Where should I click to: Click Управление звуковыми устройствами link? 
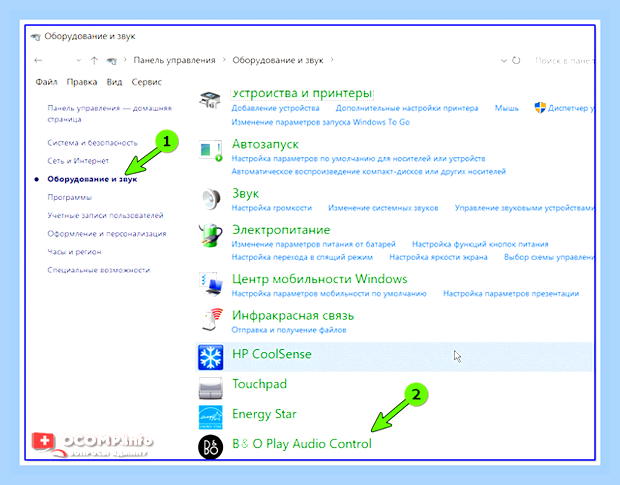coord(524,208)
